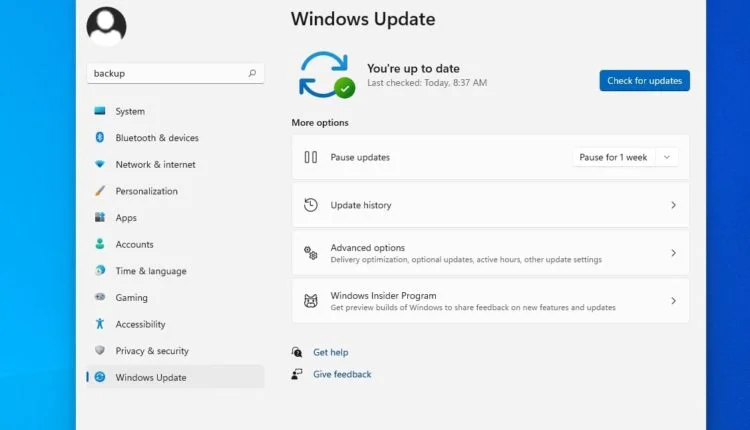Click the Personalization paintbrush icon
The height and width of the screenshot is (430, 750).
(x=99, y=191)
